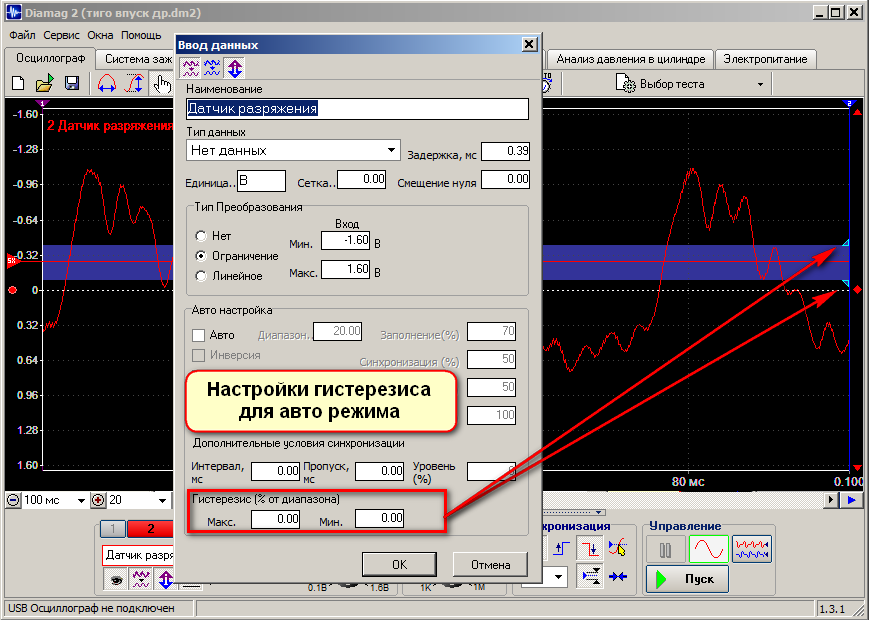Enable the 'Авто' checkbox
869x620 pixels.
pos(198,335)
